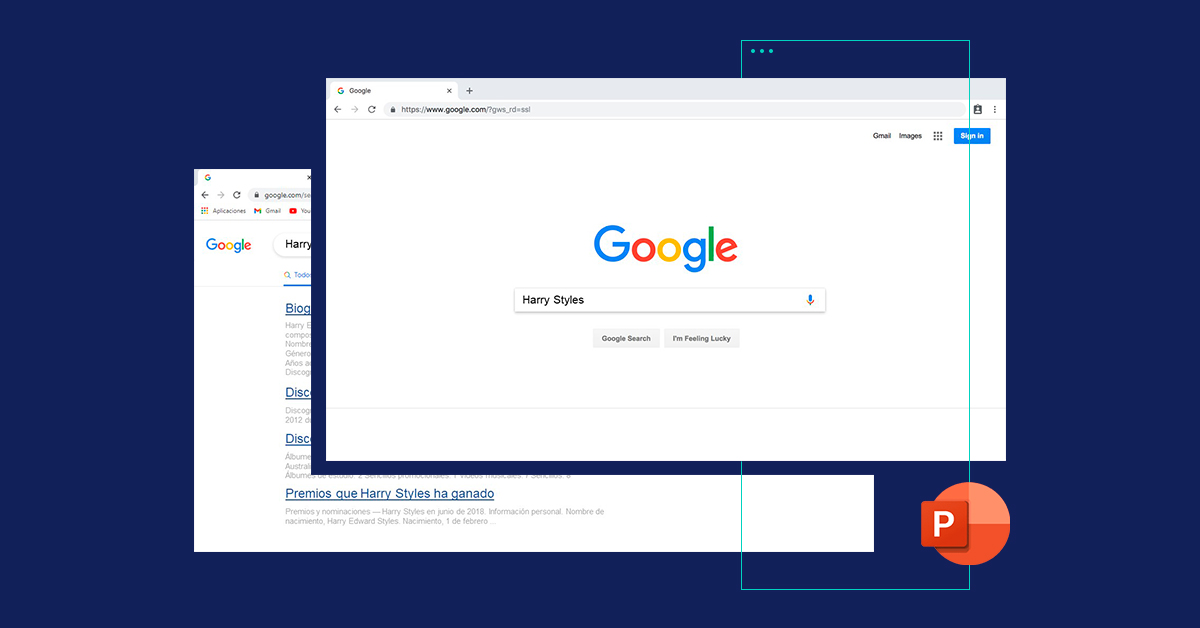This screenshot has height=628, width=1200.
Task: Select the Todos filter in the background window
Action: click(x=296, y=274)
